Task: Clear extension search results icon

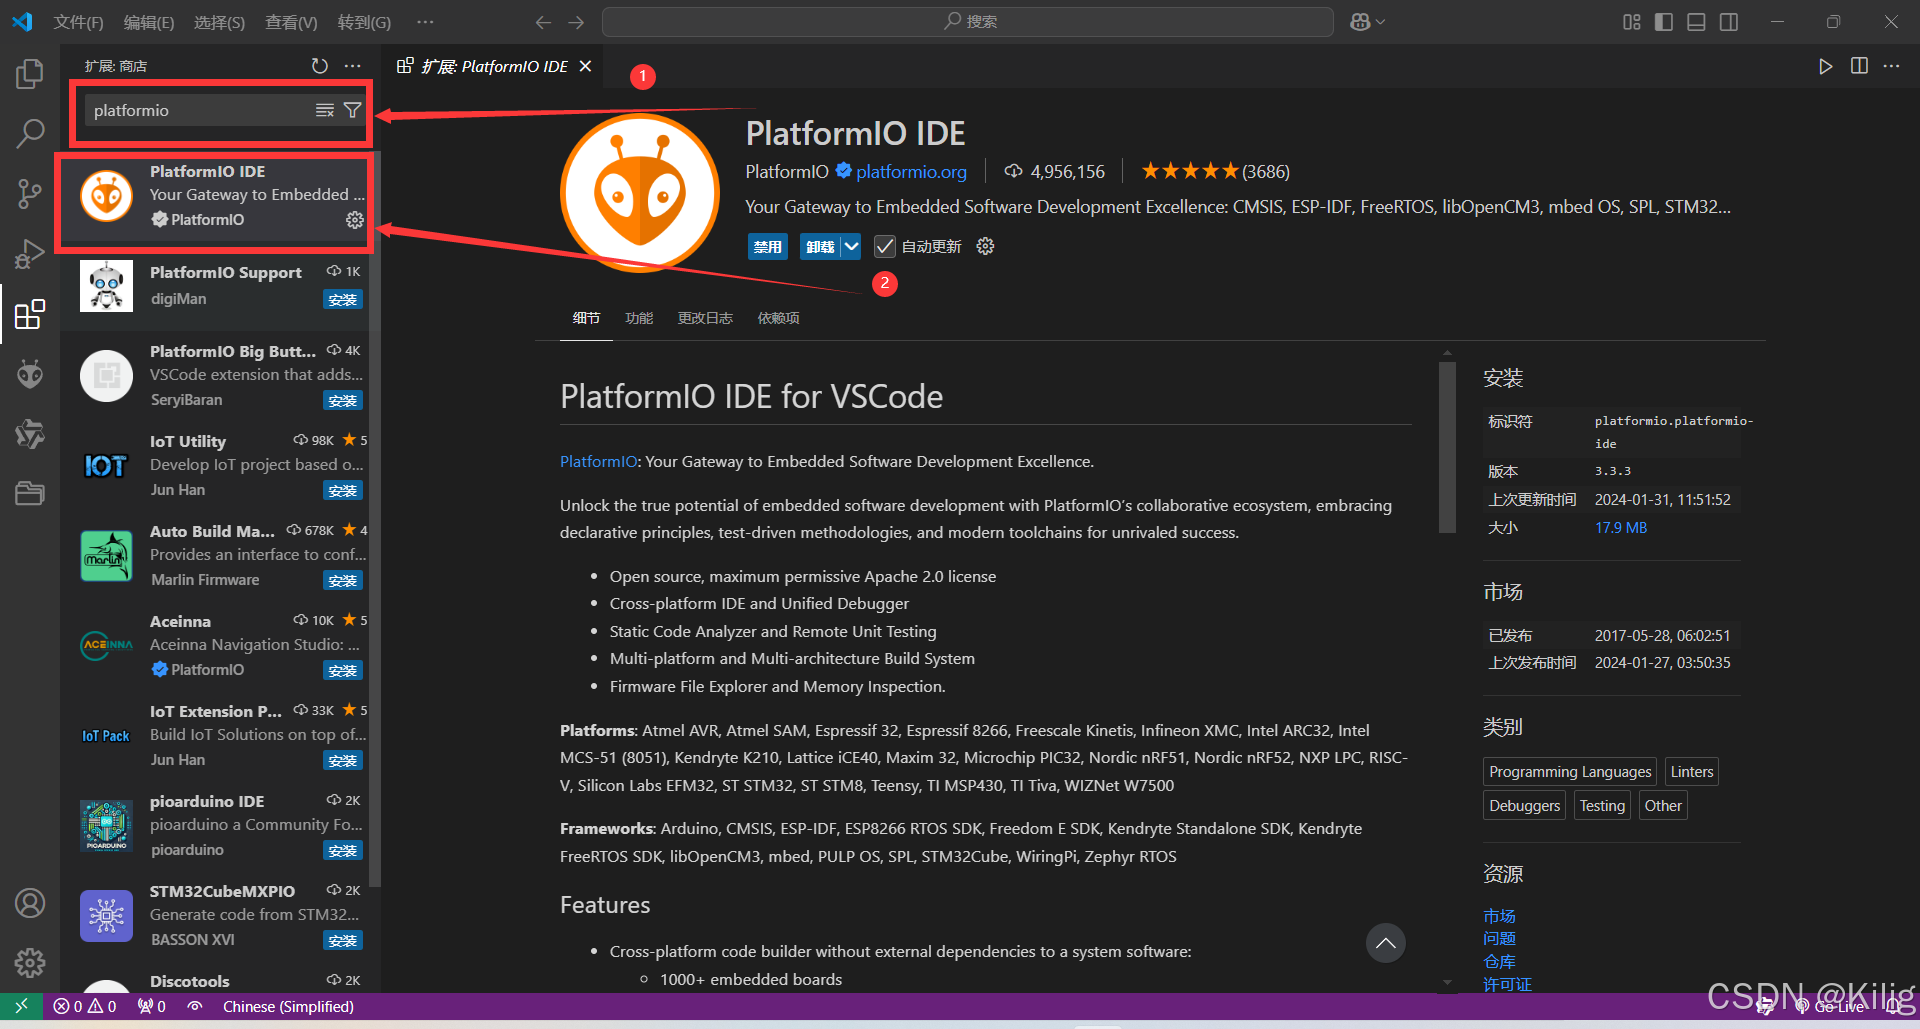Action: point(325,110)
